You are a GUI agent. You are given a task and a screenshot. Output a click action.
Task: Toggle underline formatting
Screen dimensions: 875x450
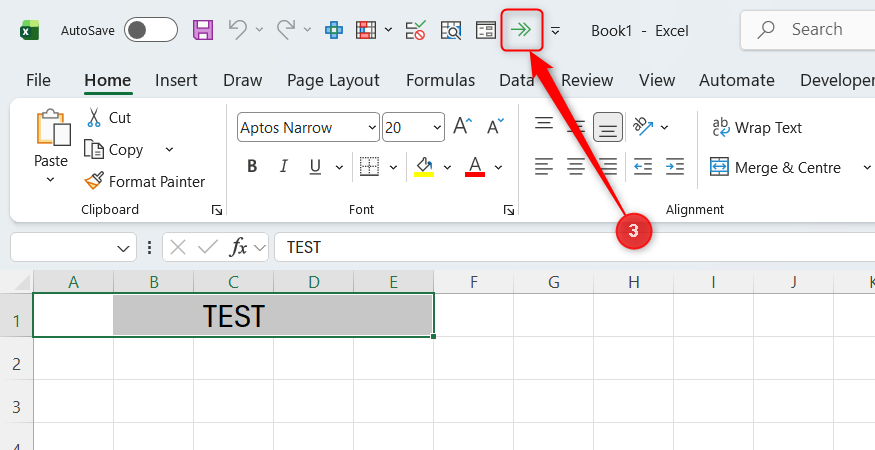(x=315, y=166)
